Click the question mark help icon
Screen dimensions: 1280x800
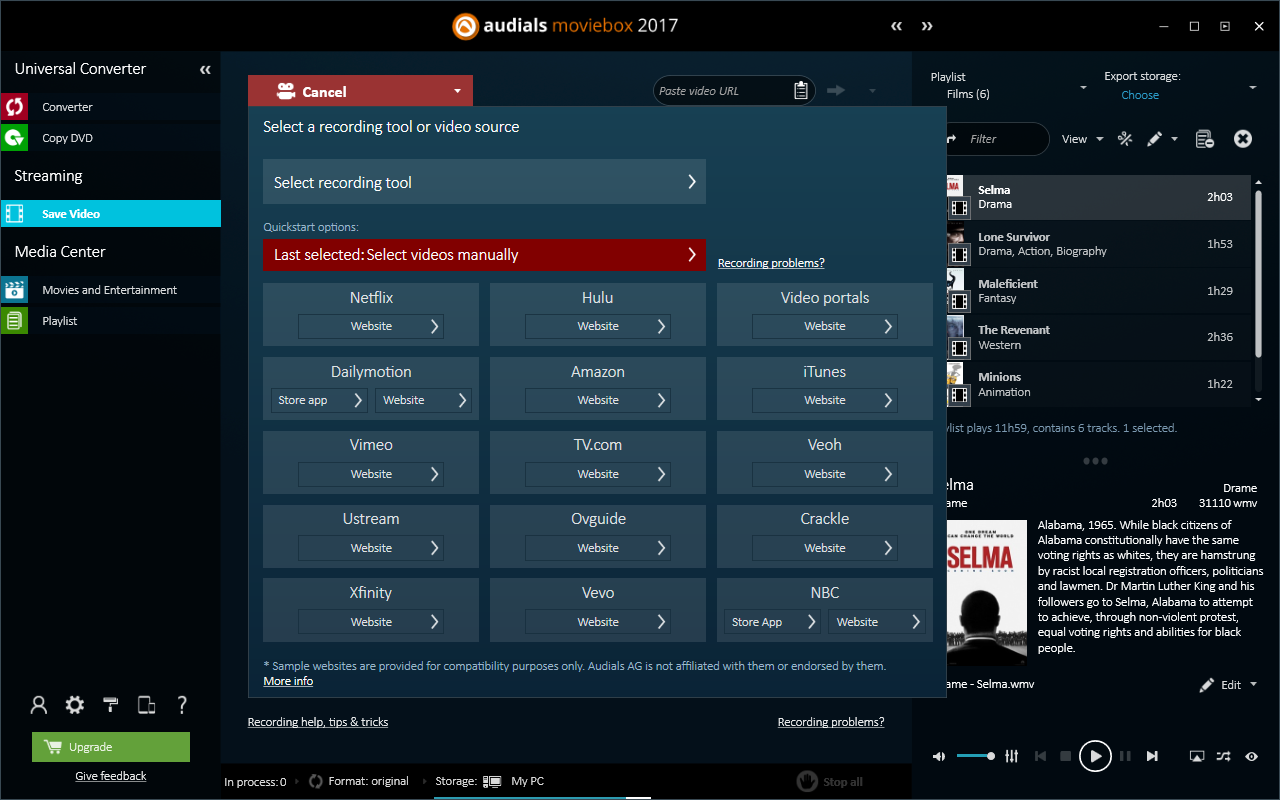click(182, 705)
